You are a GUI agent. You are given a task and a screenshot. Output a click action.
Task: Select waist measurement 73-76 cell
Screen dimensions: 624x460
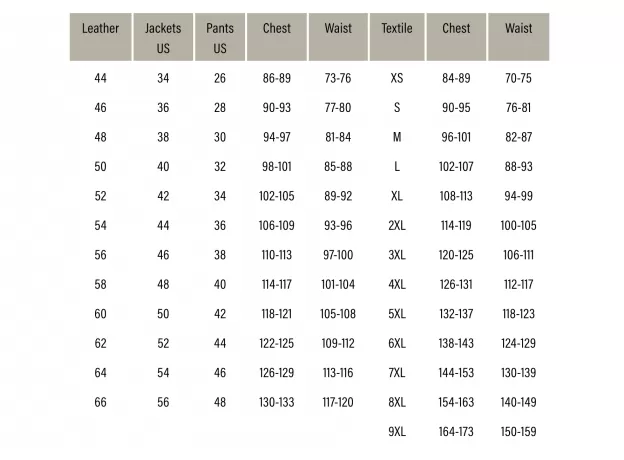click(x=338, y=79)
